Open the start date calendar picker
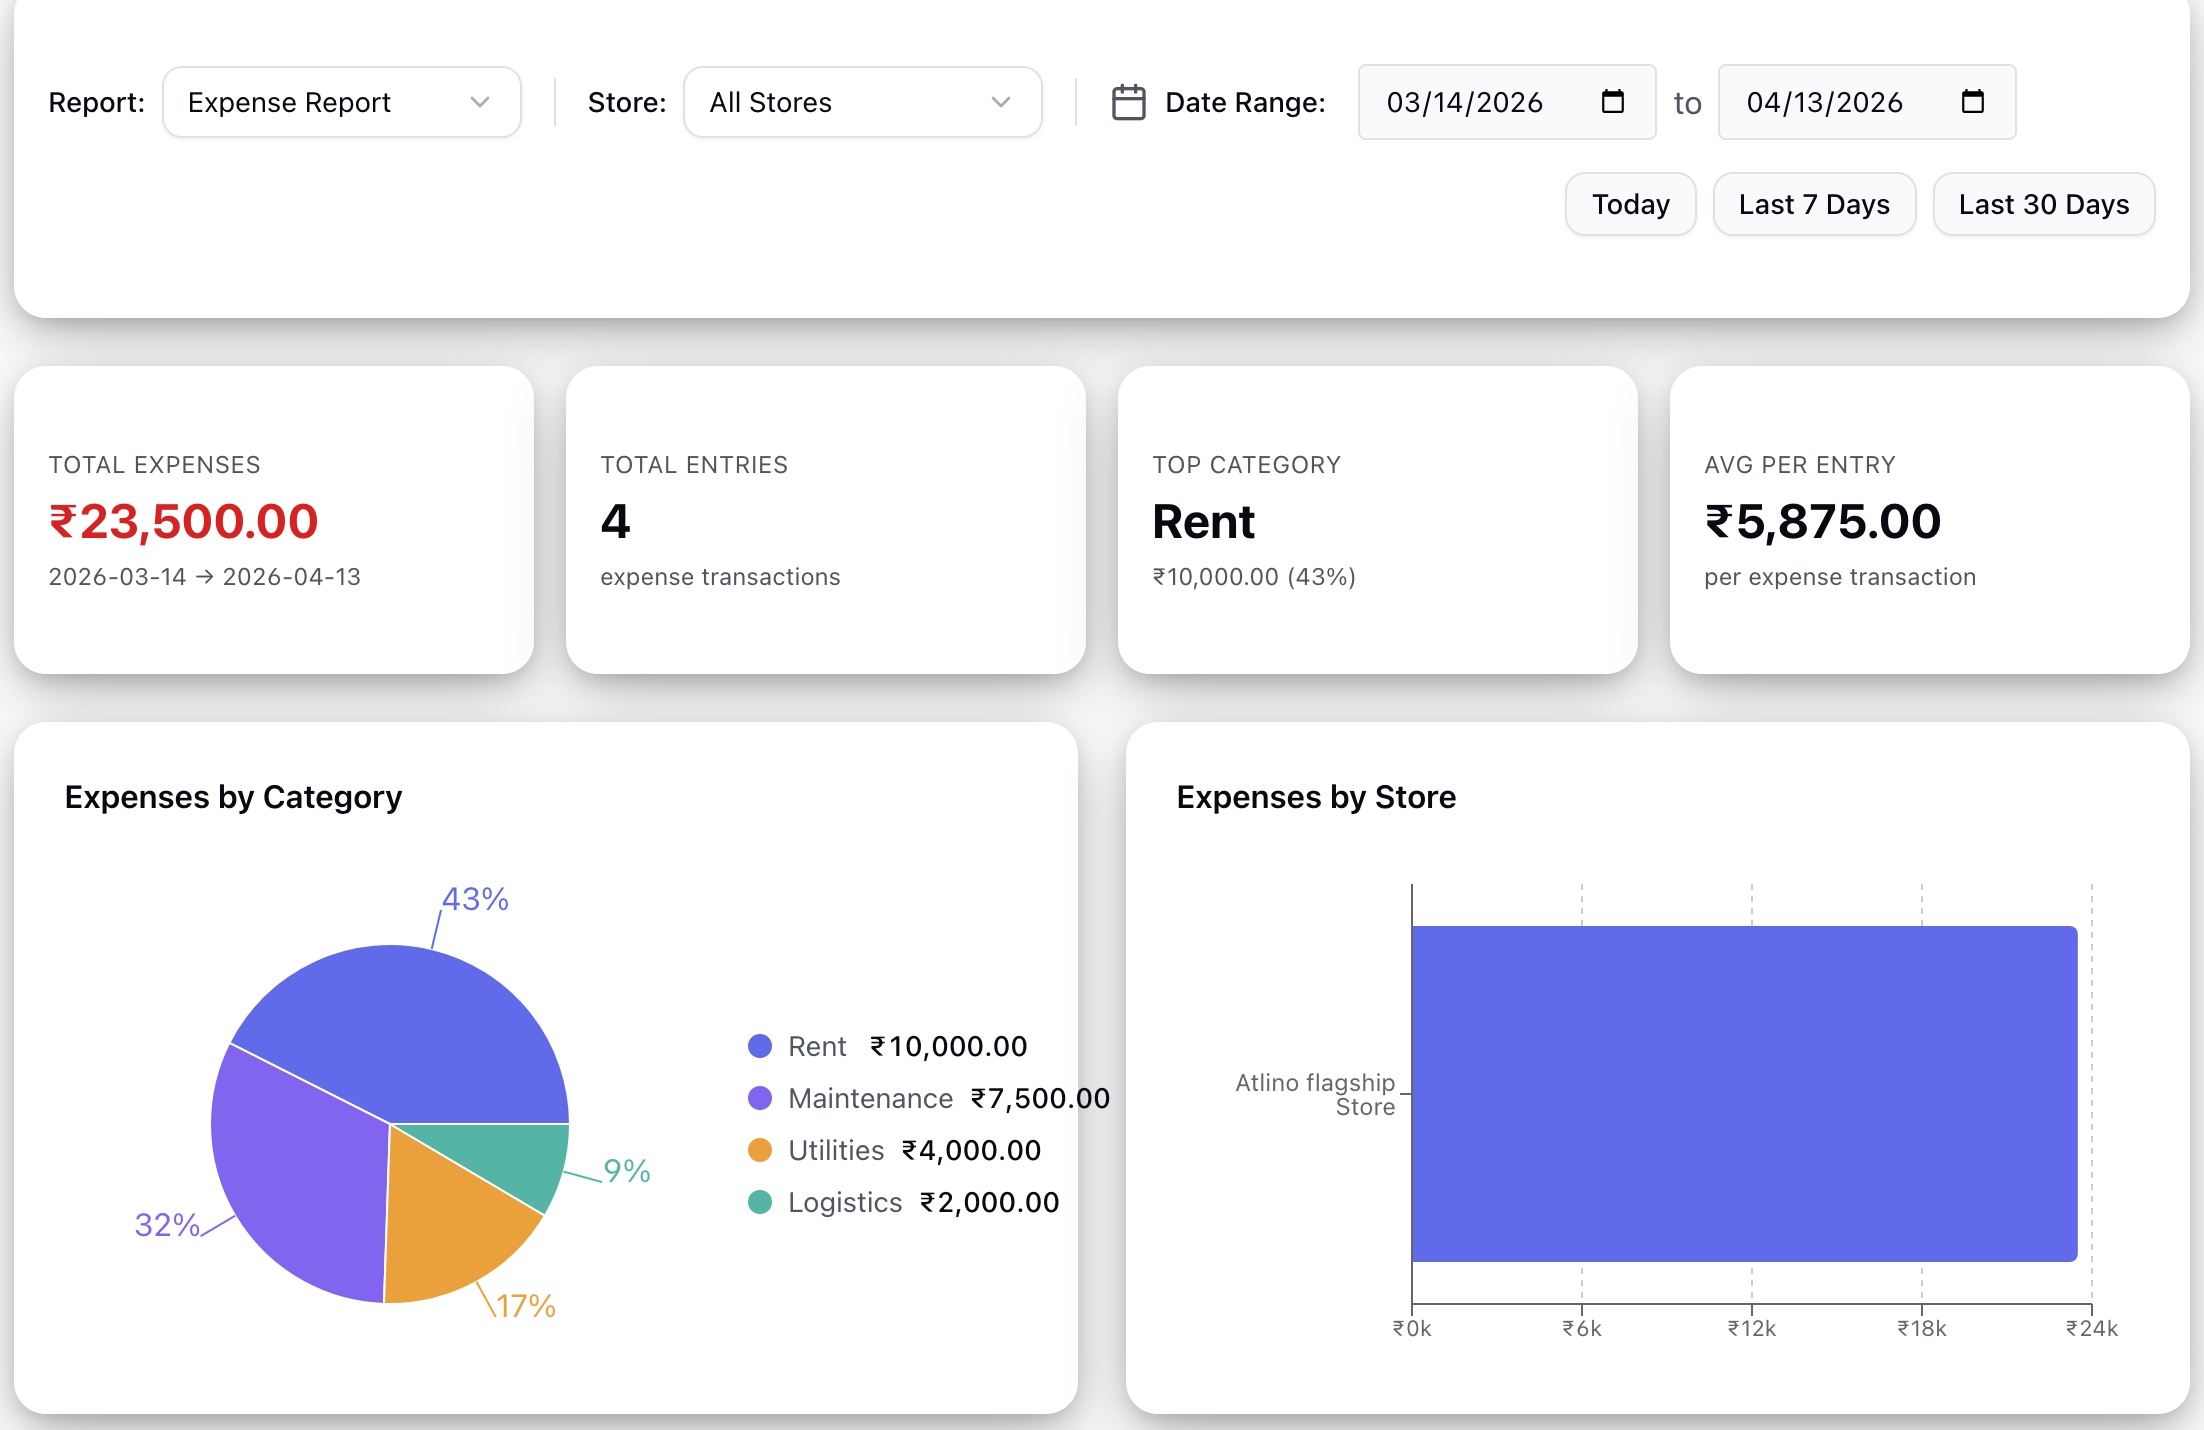Viewport: 2204px width, 1430px height. pyautogui.click(x=1612, y=101)
